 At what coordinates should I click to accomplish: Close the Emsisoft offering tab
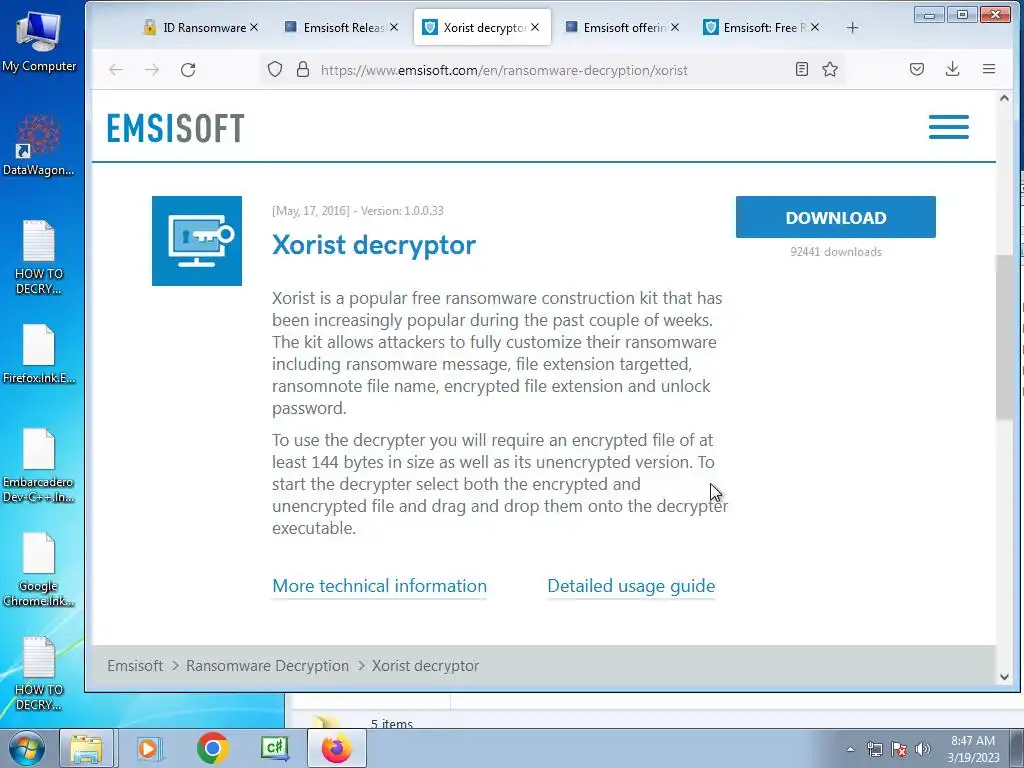[675, 27]
